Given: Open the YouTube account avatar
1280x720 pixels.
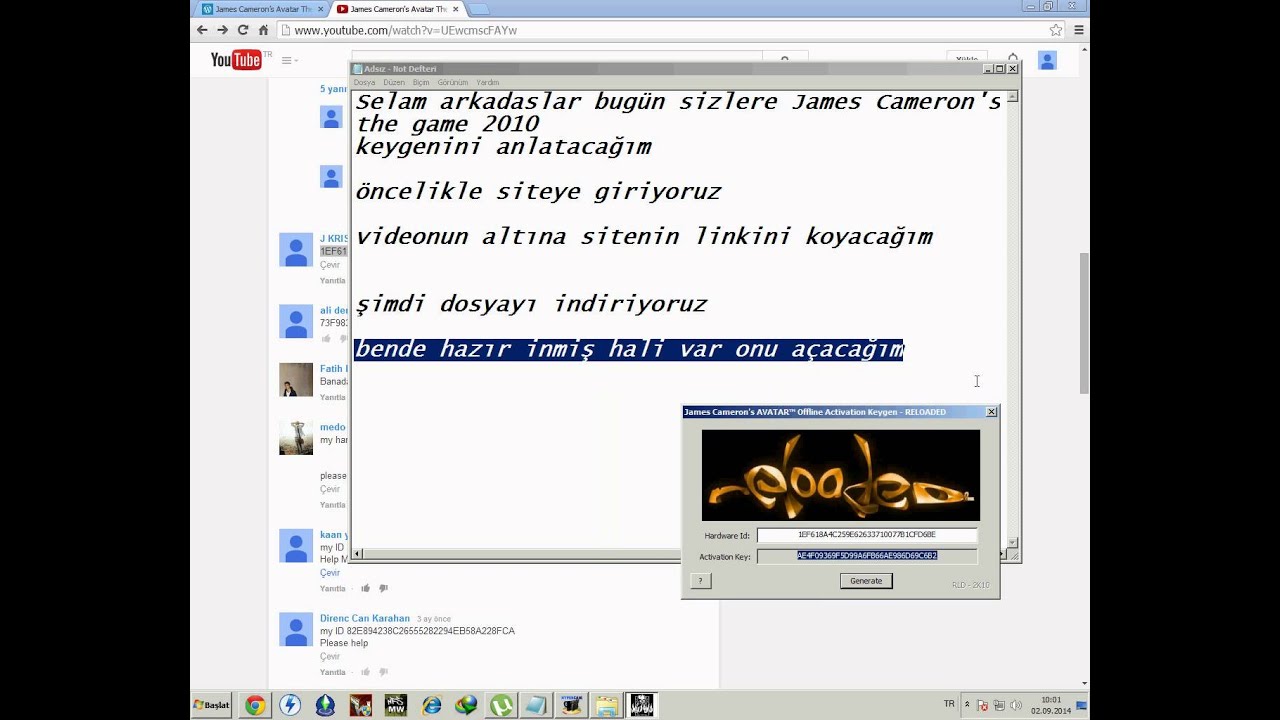Looking at the screenshot, I should (1047, 60).
